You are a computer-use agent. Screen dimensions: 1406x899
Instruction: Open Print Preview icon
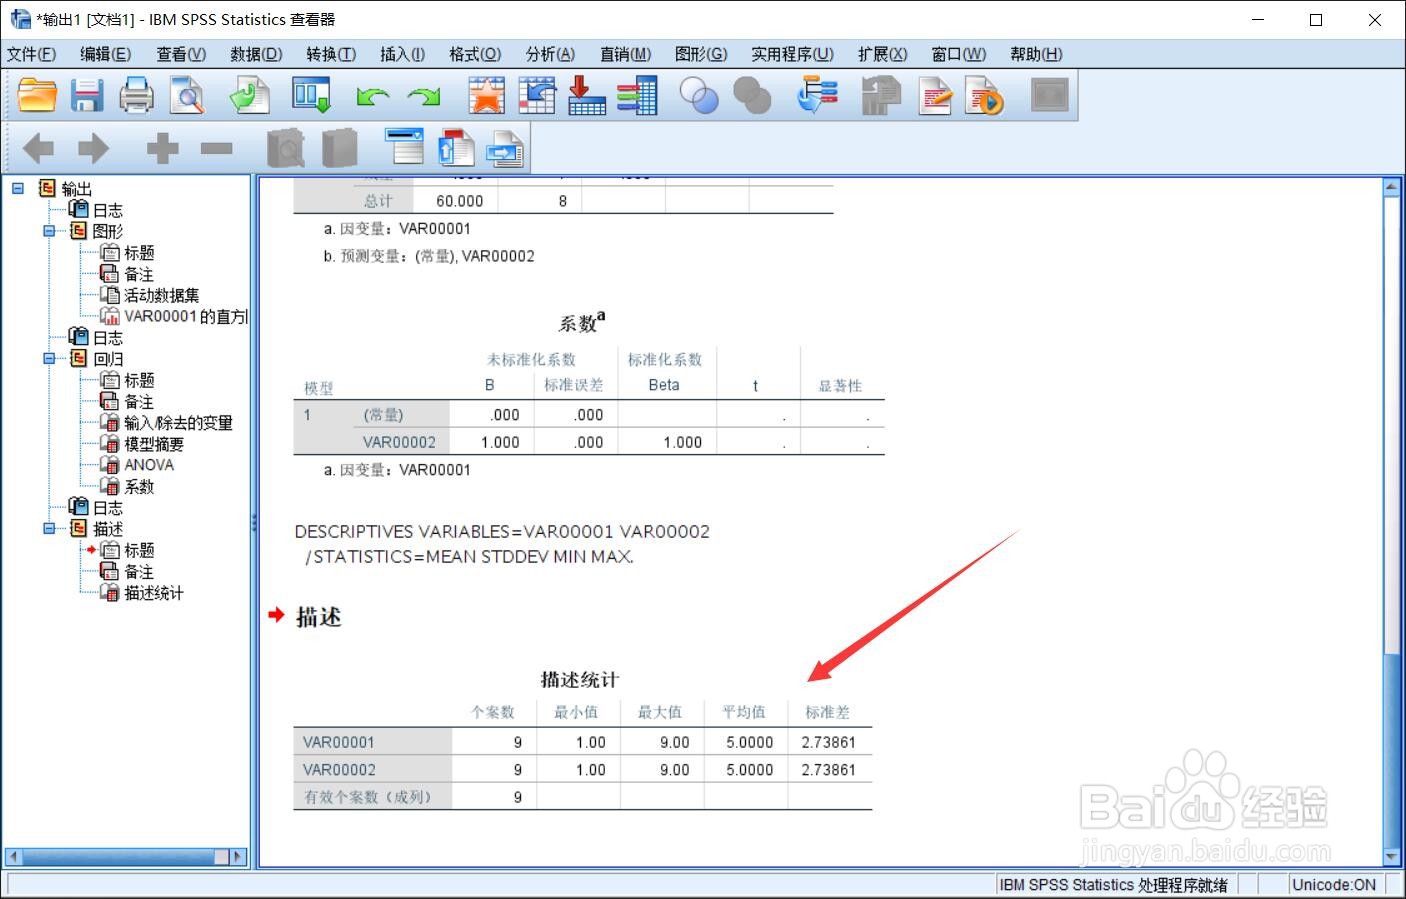[x=187, y=96]
